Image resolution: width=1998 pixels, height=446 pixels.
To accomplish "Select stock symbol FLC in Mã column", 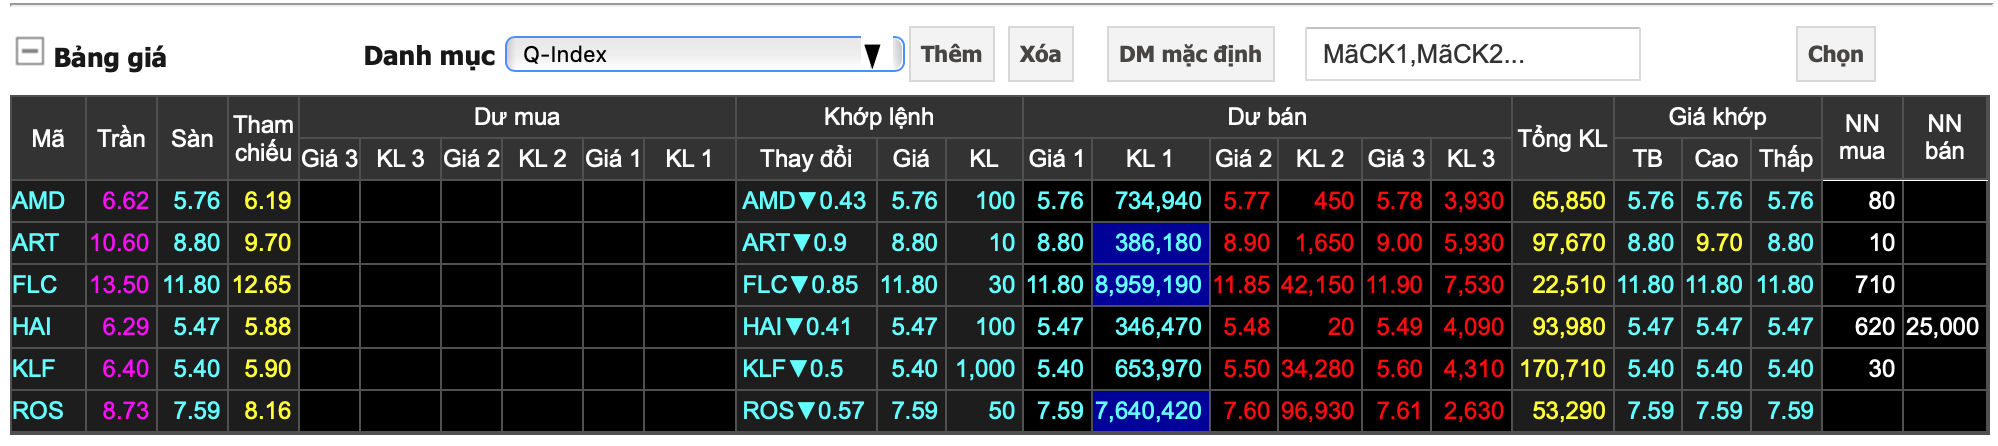I will pos(35,285).
